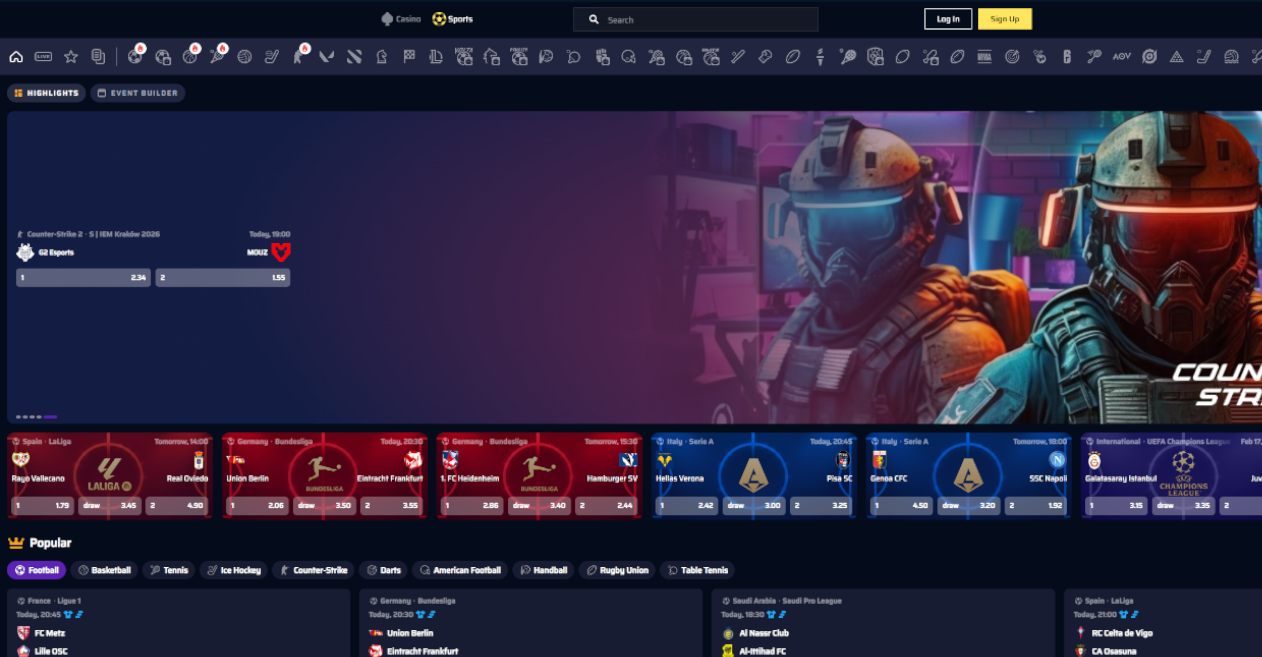
Task: Click the Home icon at the far left
Action: (x=15, y=57)
